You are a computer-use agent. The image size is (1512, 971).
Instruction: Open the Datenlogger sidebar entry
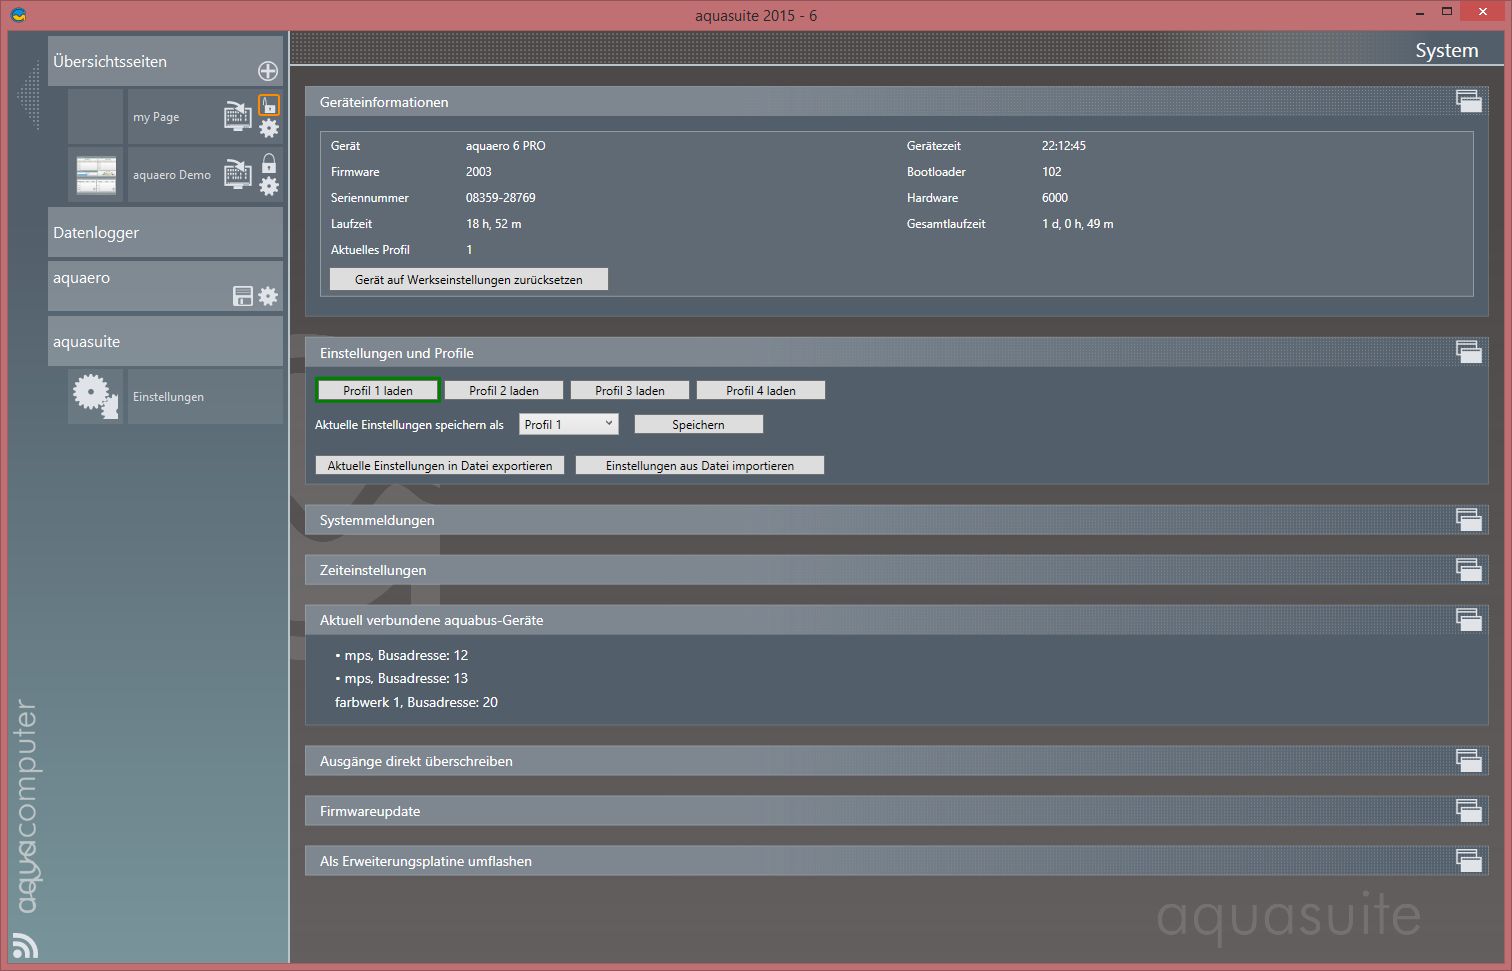[x=165, y=232]
